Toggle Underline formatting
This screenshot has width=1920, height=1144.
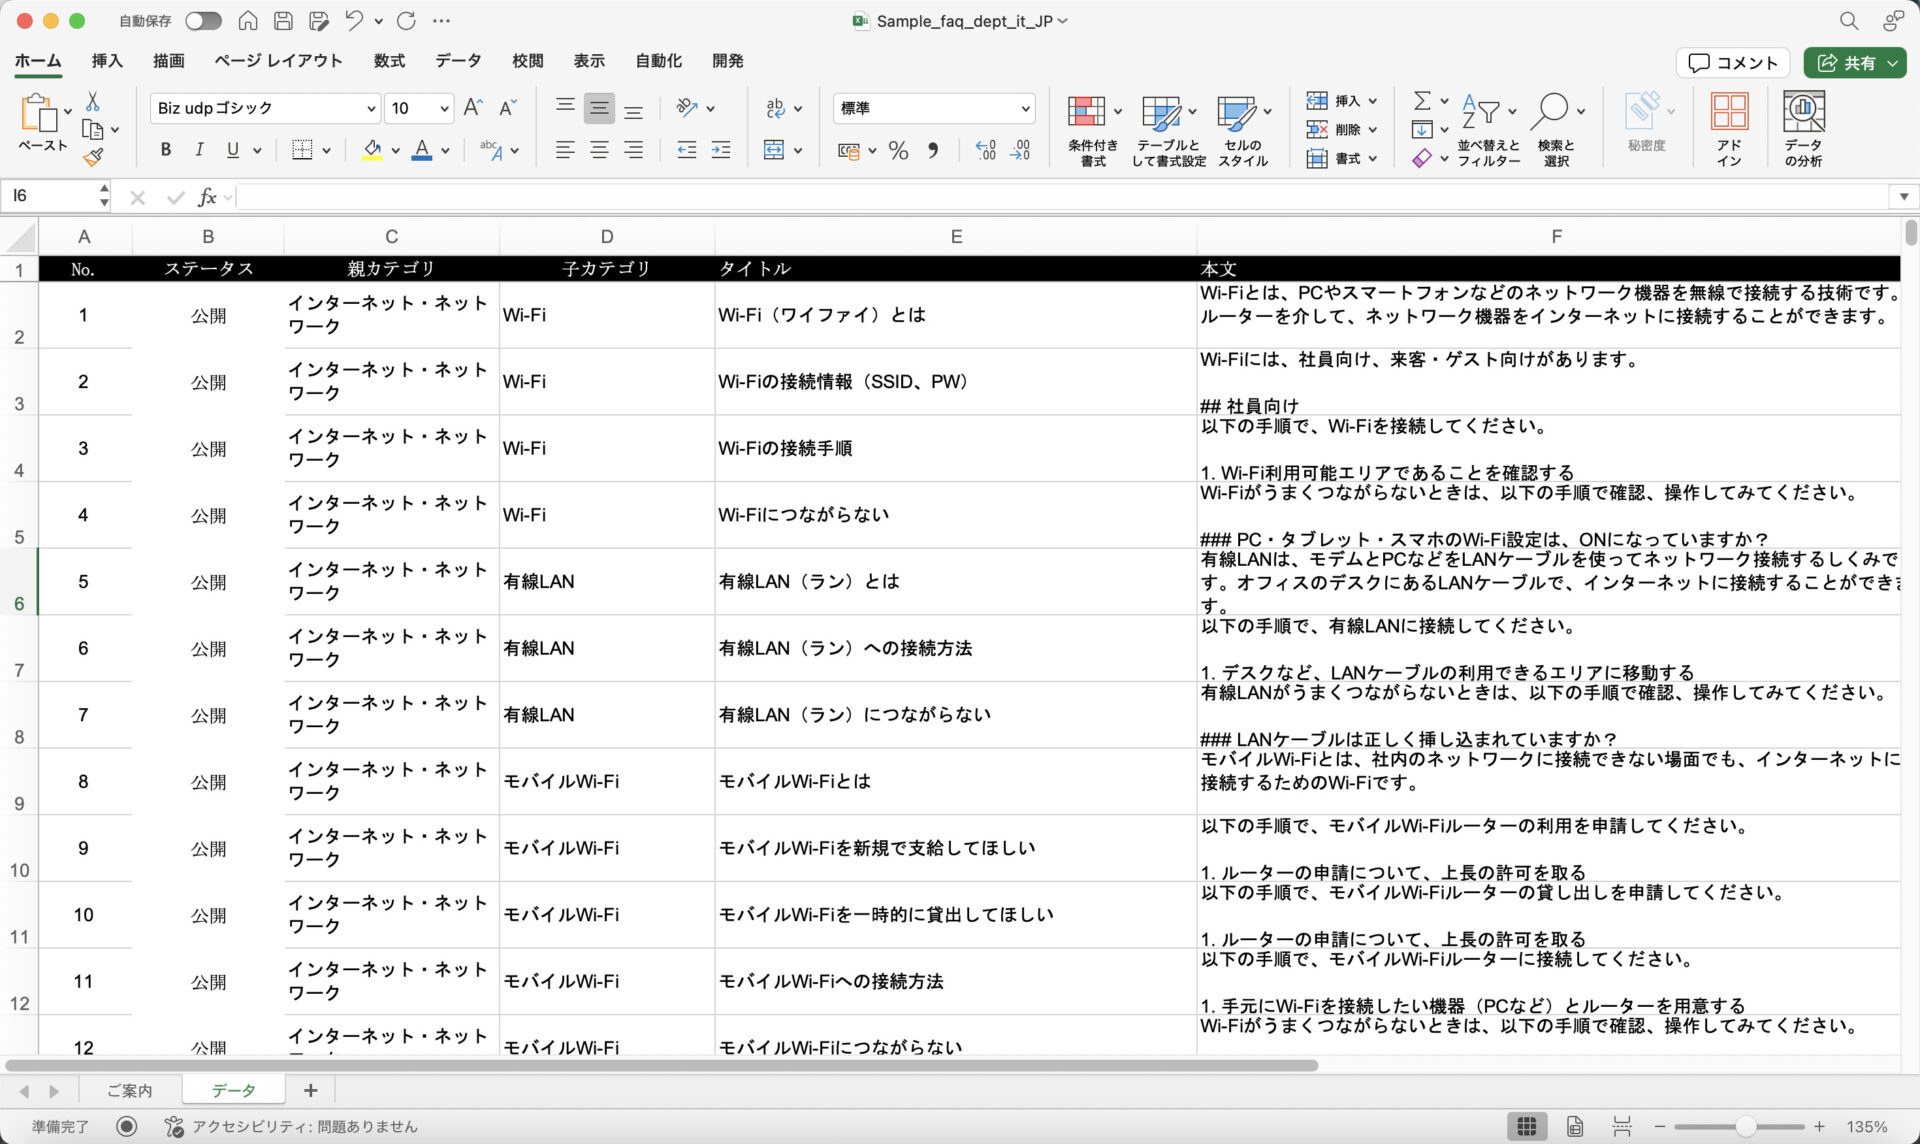(x=232, y=150)
